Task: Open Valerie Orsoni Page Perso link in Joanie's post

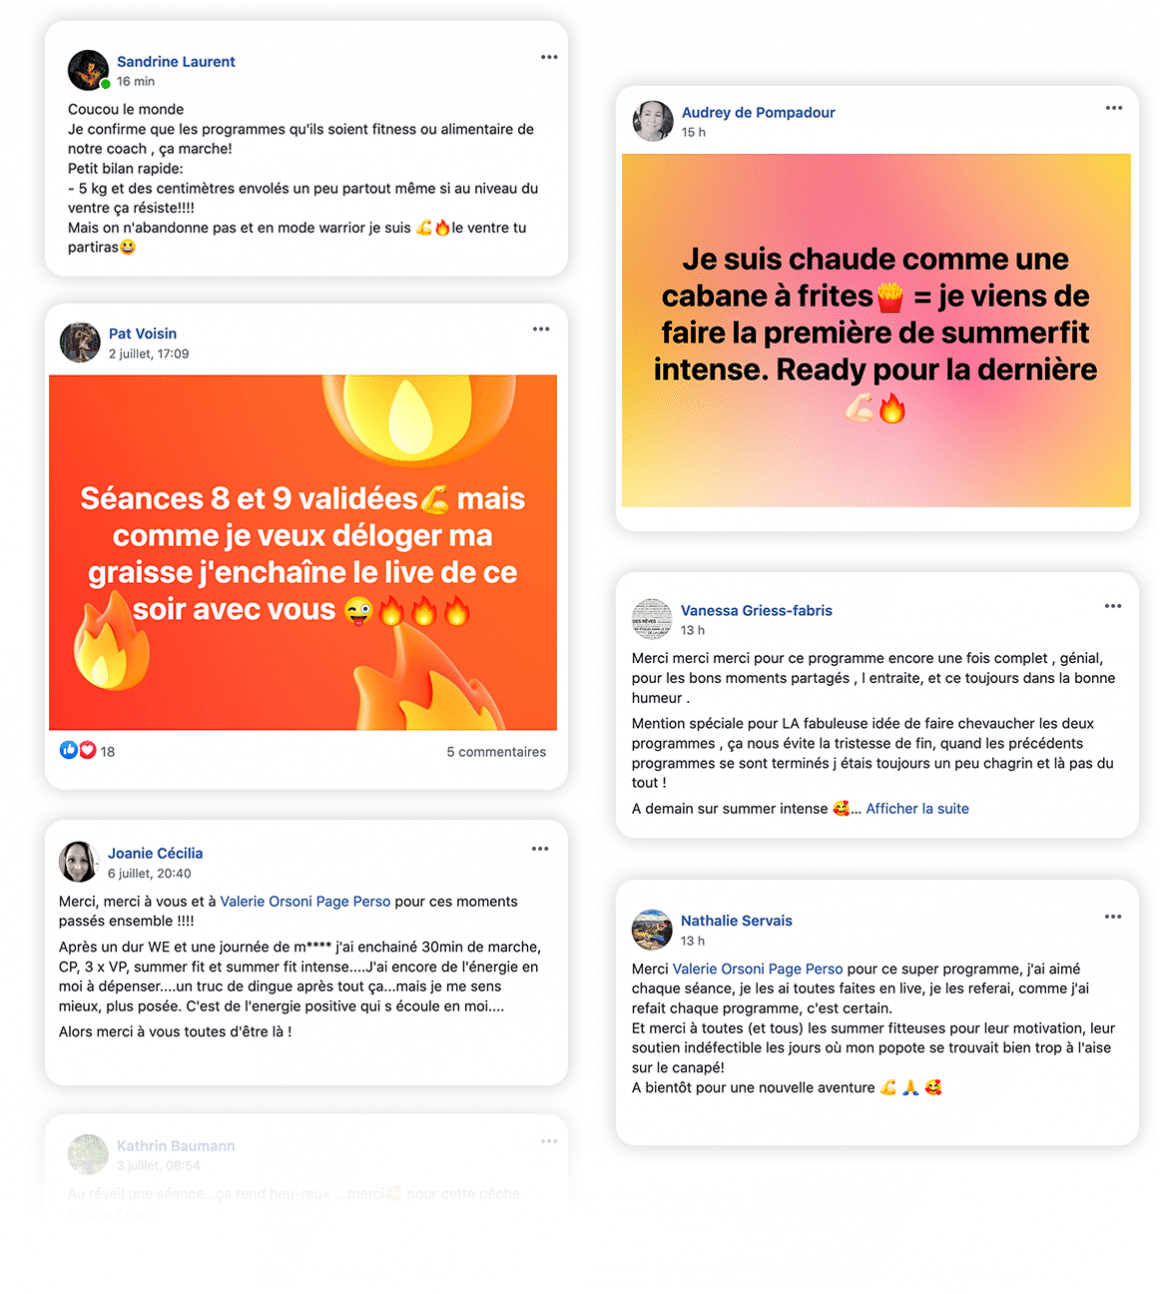Action: 305,901
